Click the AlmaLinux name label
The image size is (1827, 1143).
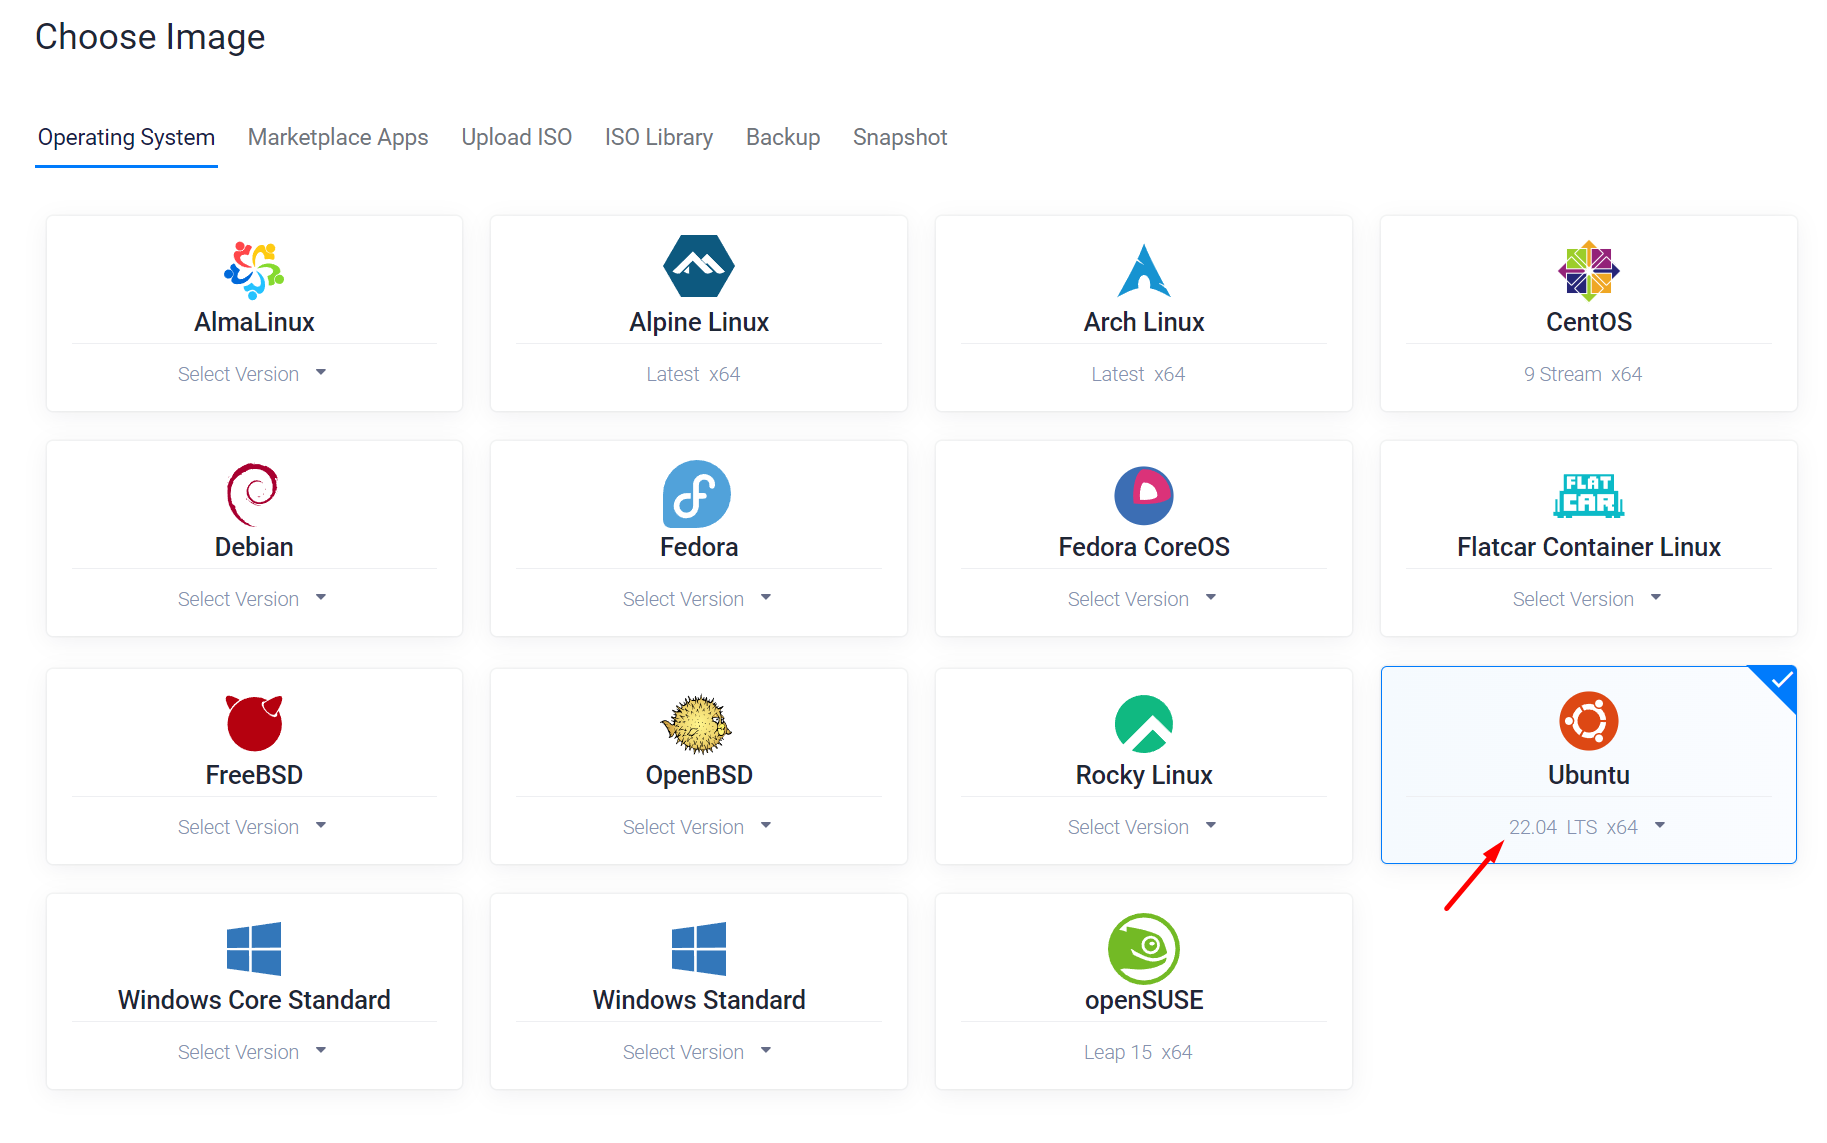coord(254,322)
